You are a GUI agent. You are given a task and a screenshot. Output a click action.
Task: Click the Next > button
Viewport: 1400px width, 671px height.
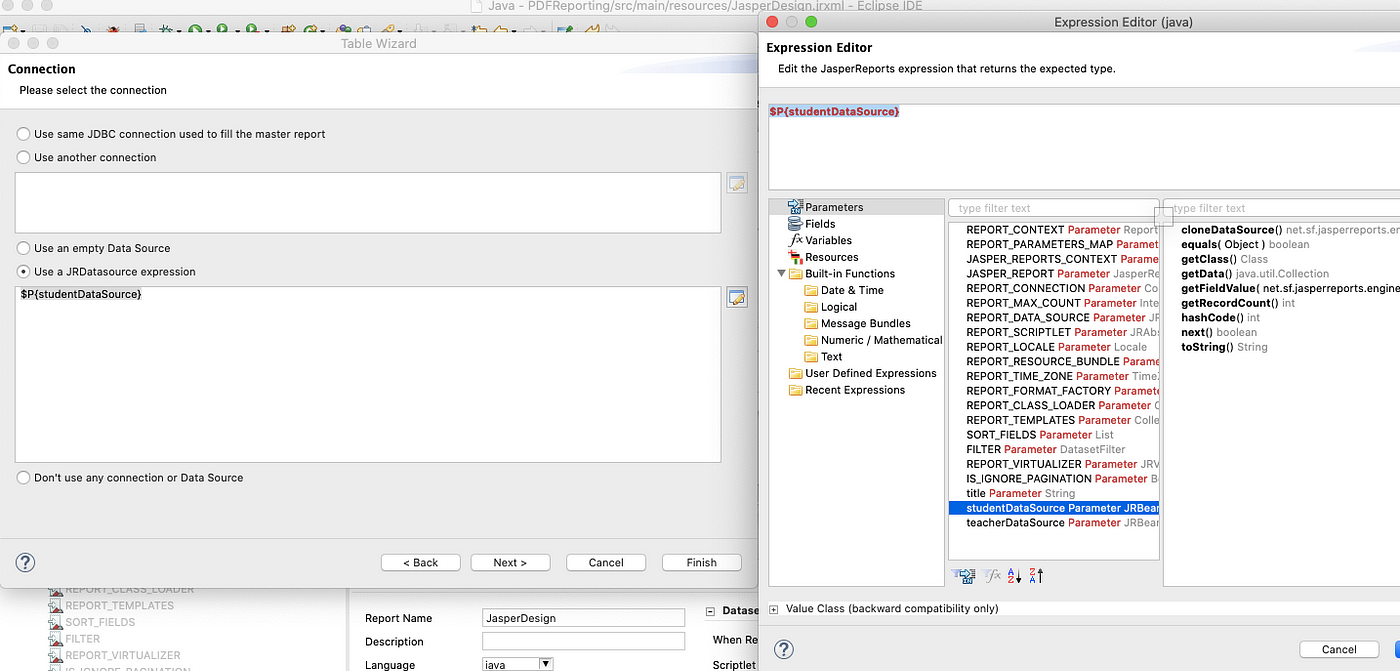click(x=510, y=562)
